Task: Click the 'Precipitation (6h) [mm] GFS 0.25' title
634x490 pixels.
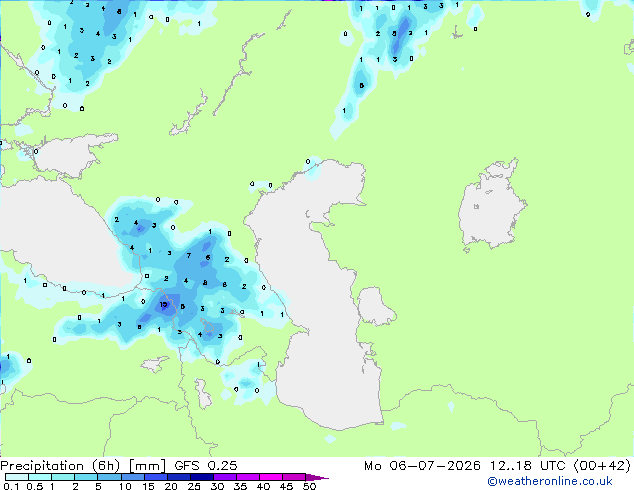Action: point(119,466)
